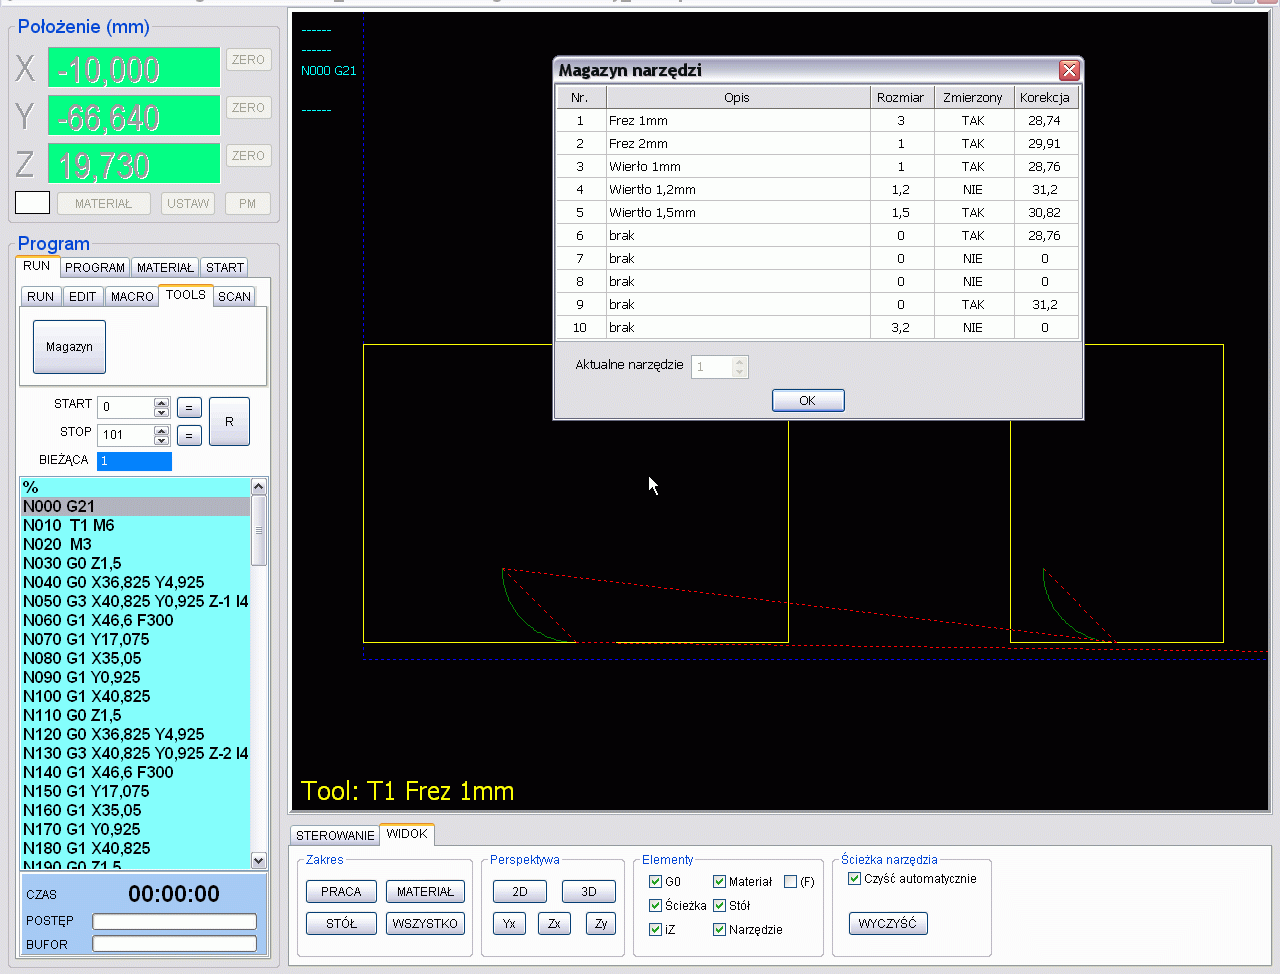Toggle the Narzędzie checkbox
This screenshot has width=1280, height=974.
coord(719,929)
